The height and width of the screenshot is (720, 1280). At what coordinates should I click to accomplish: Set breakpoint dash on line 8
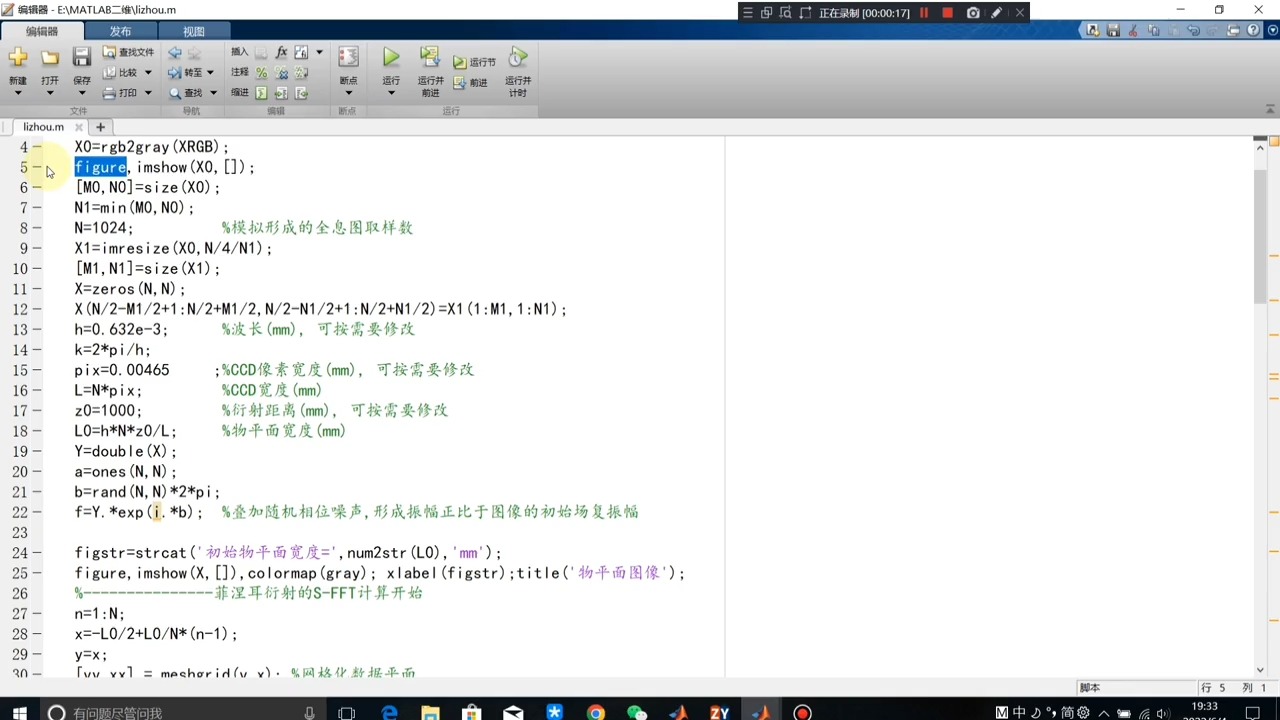click(x=37, y=228)
